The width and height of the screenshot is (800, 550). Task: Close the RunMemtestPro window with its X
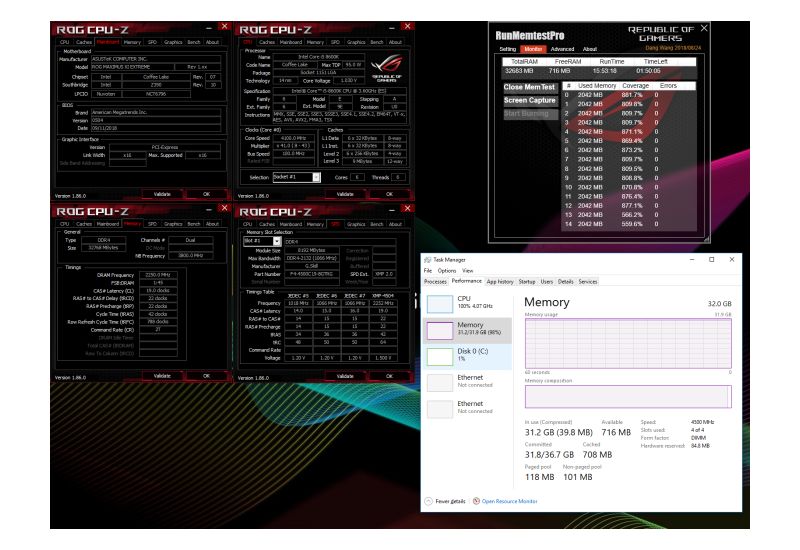point(704,28)
